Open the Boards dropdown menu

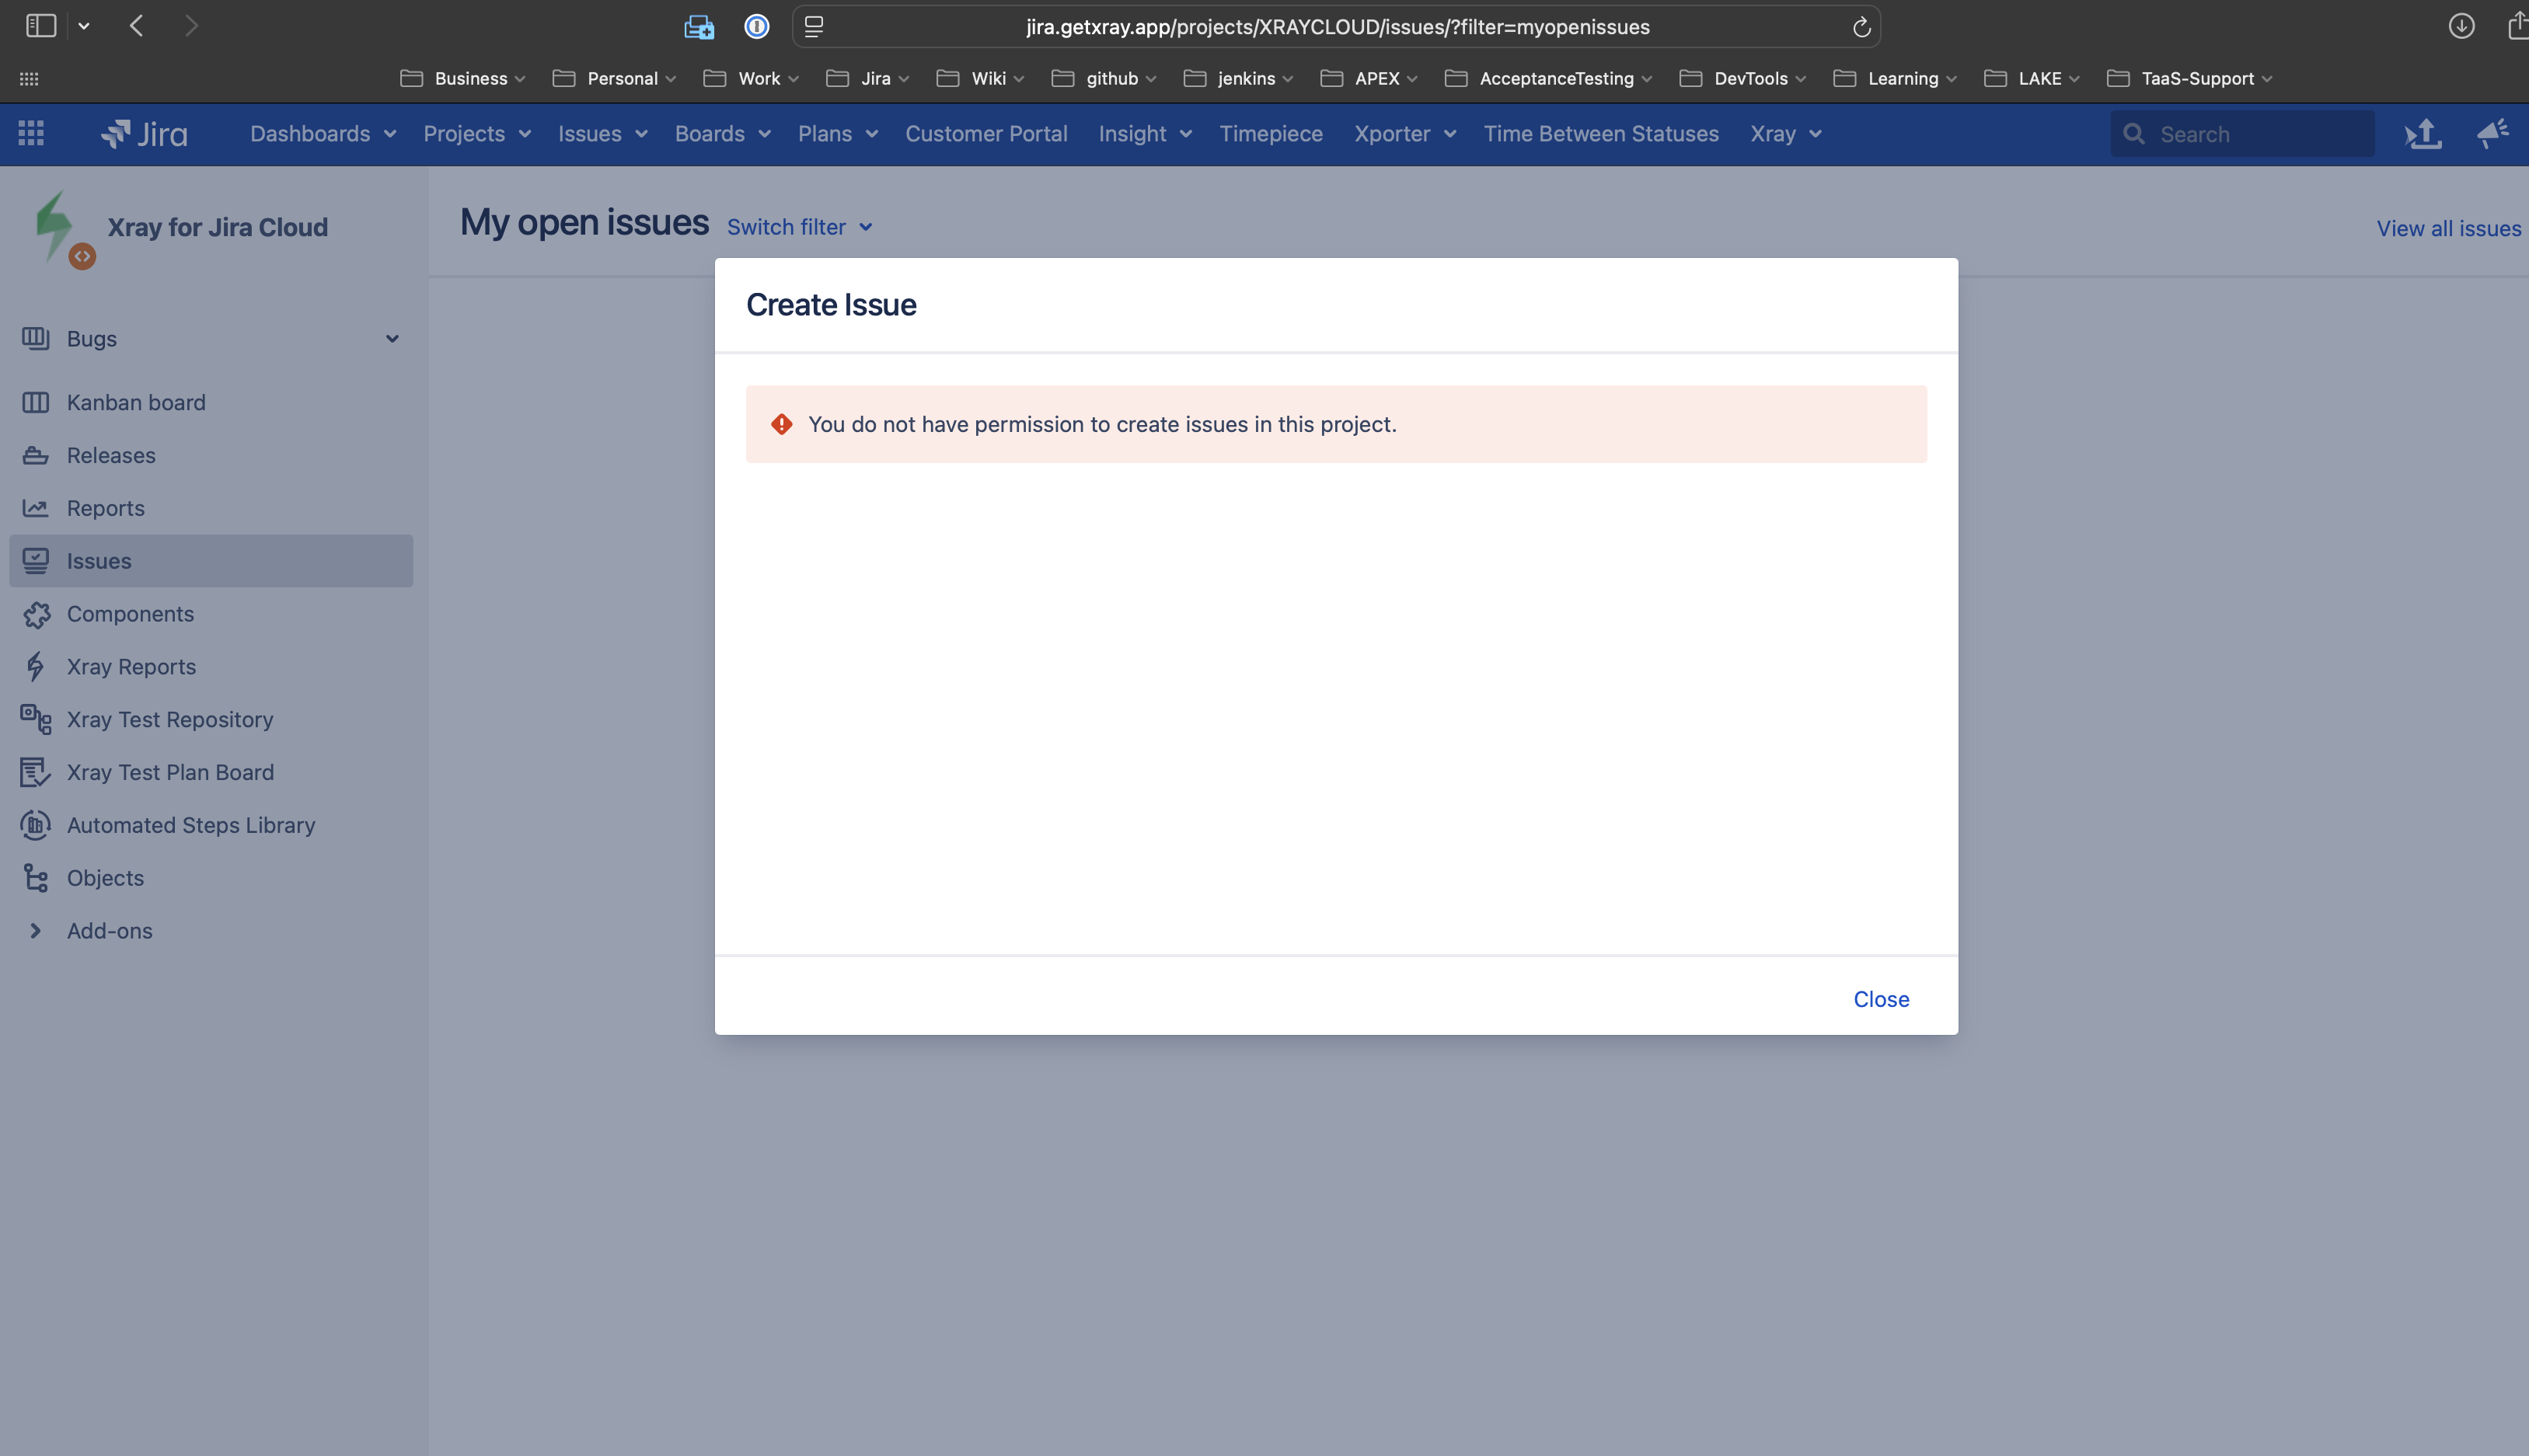723,133
